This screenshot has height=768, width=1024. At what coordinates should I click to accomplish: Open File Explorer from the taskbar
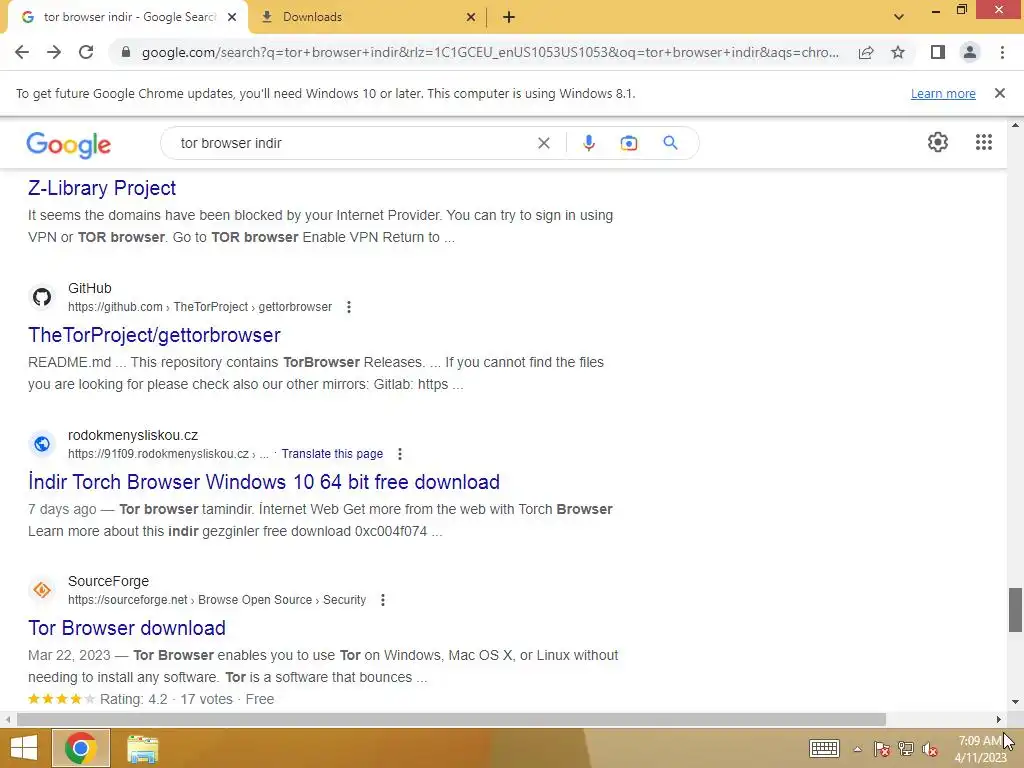(x=142, y=748)
